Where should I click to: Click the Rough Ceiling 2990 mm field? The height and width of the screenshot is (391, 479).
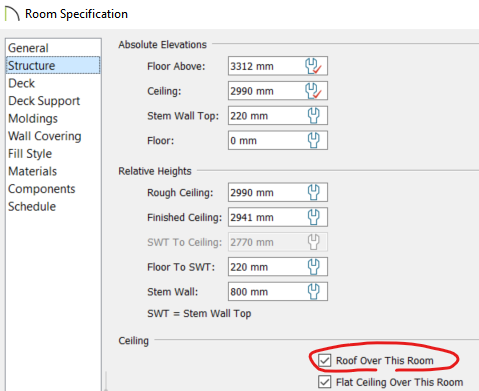[278, 192]
